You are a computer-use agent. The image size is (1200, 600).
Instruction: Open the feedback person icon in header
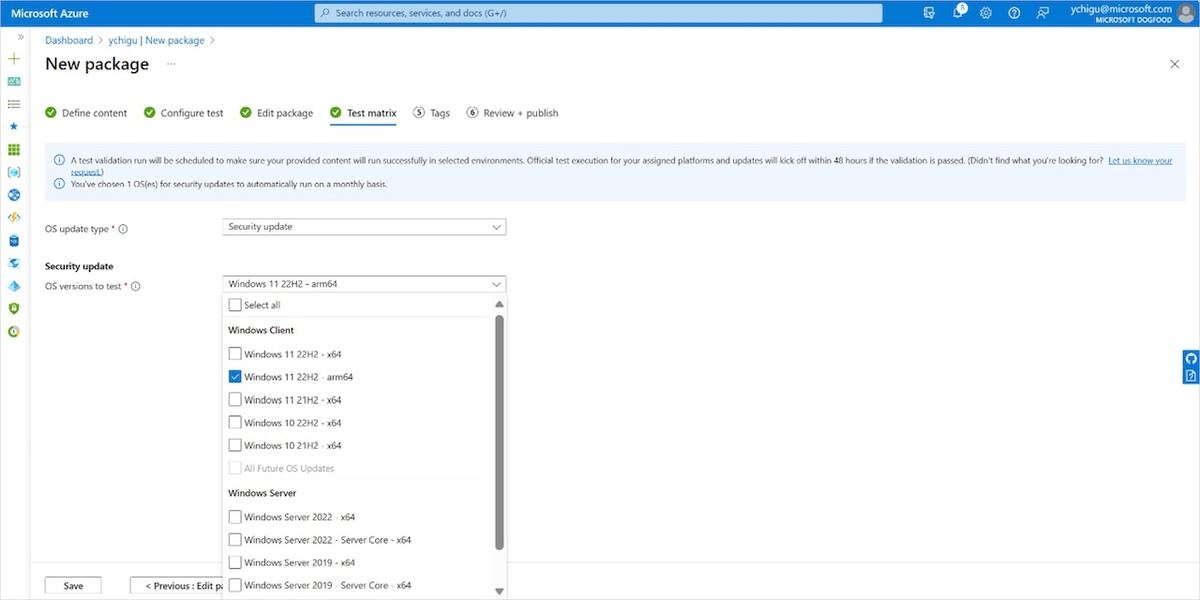[x=1043, y=13]
